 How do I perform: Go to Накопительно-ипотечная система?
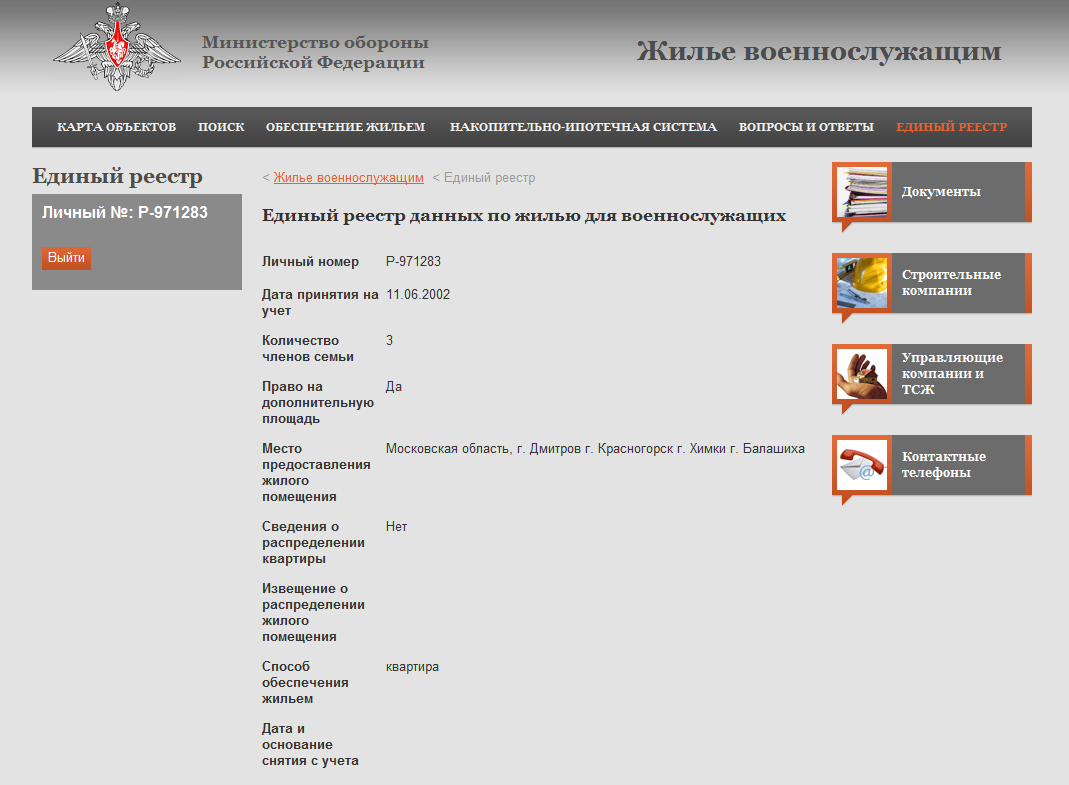(583, 127)
